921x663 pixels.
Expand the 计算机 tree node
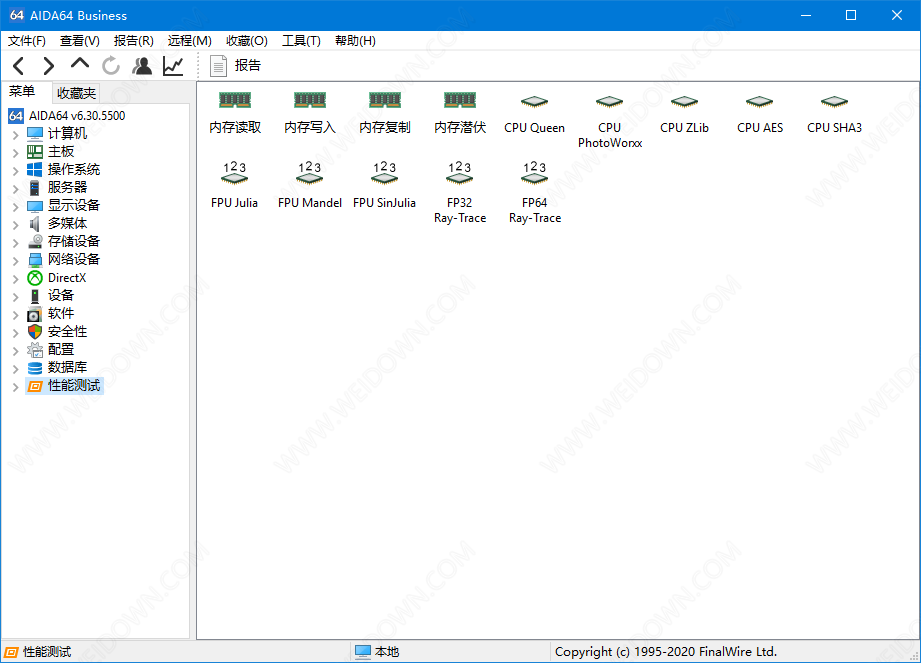point(15,134)
